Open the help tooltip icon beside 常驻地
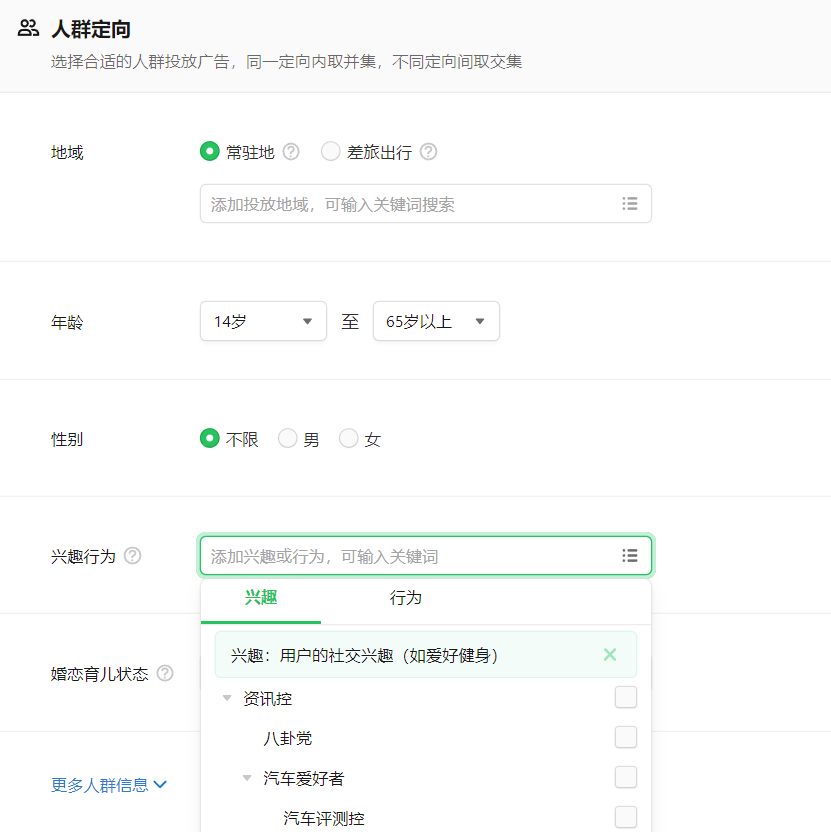 point(290,151)
